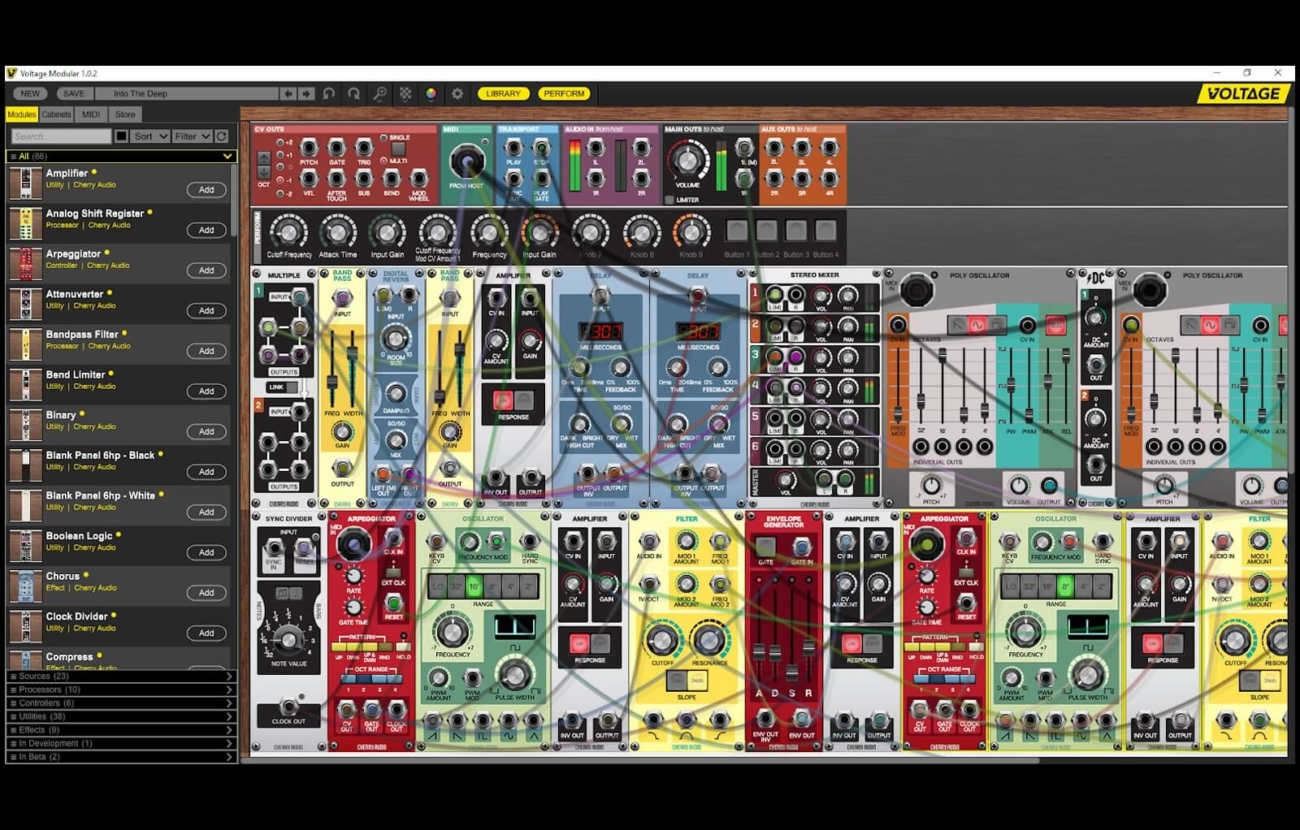
Task: Open the Sort dropdown
Action: pos(150,136)
